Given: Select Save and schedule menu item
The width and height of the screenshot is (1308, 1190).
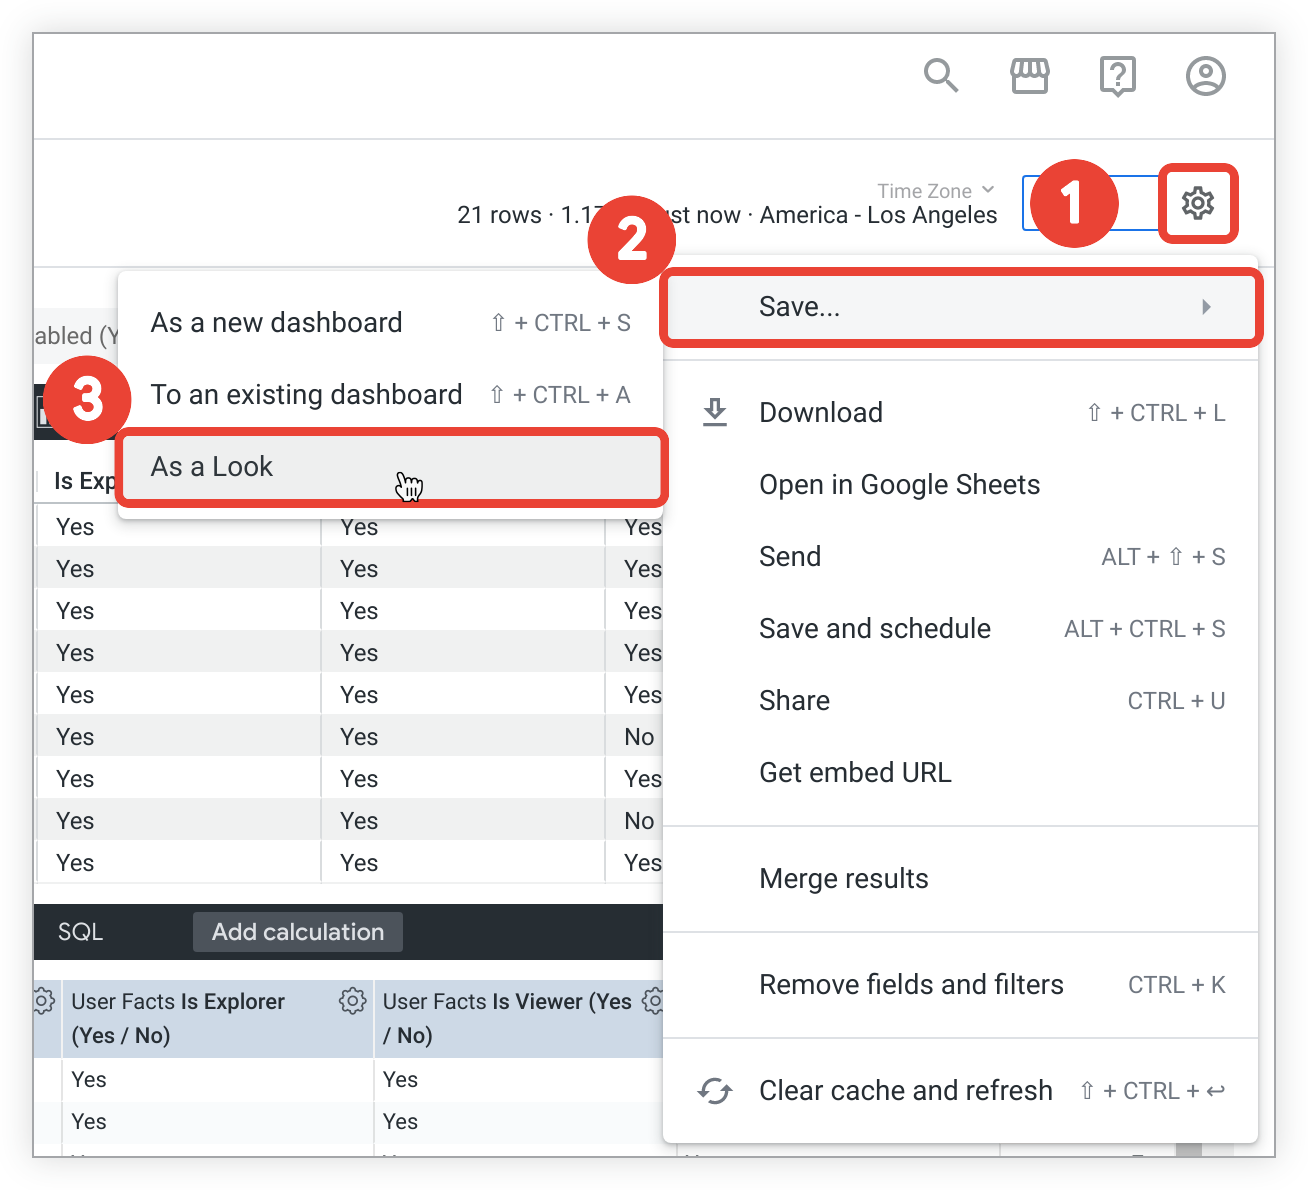Looking at the screenshot, I should tap(875, 629).
